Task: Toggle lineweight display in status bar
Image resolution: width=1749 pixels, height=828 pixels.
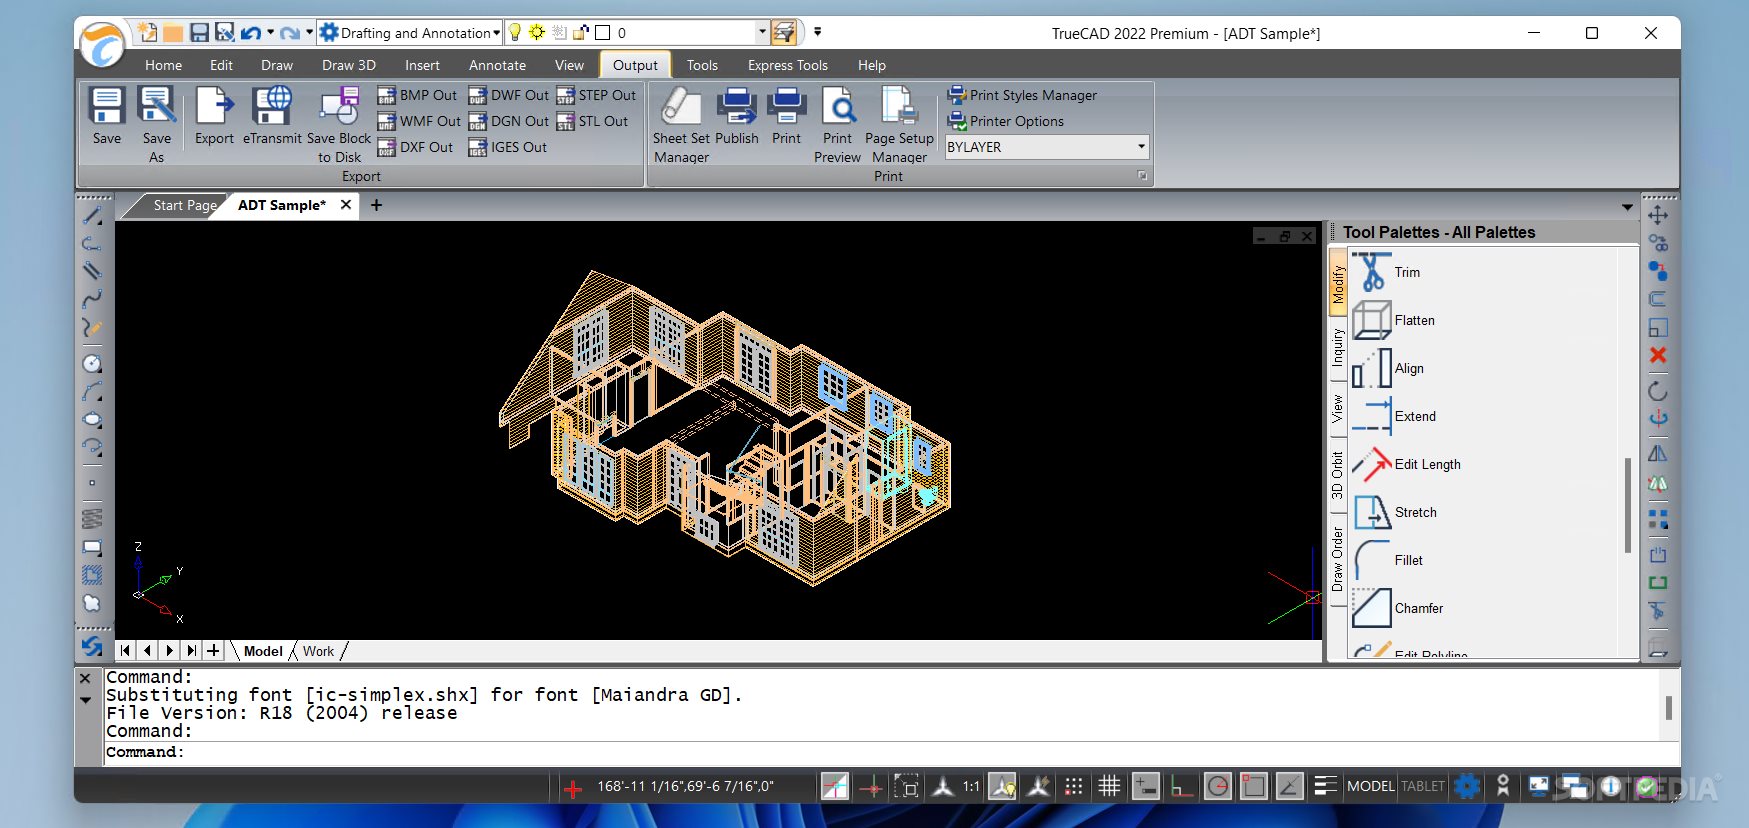Action: point(1325,786)
